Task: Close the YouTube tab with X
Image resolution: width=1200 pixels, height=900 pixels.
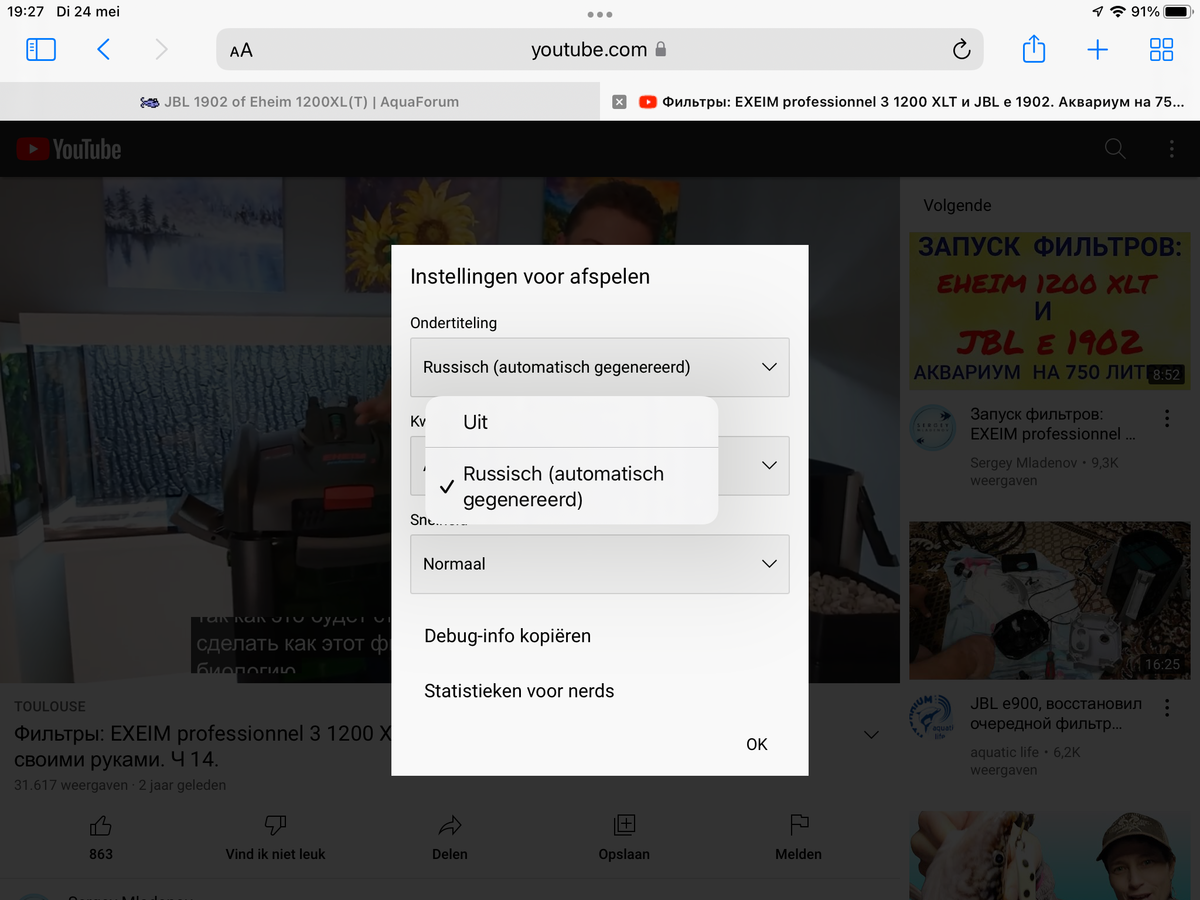Action: tap(619, 102)
